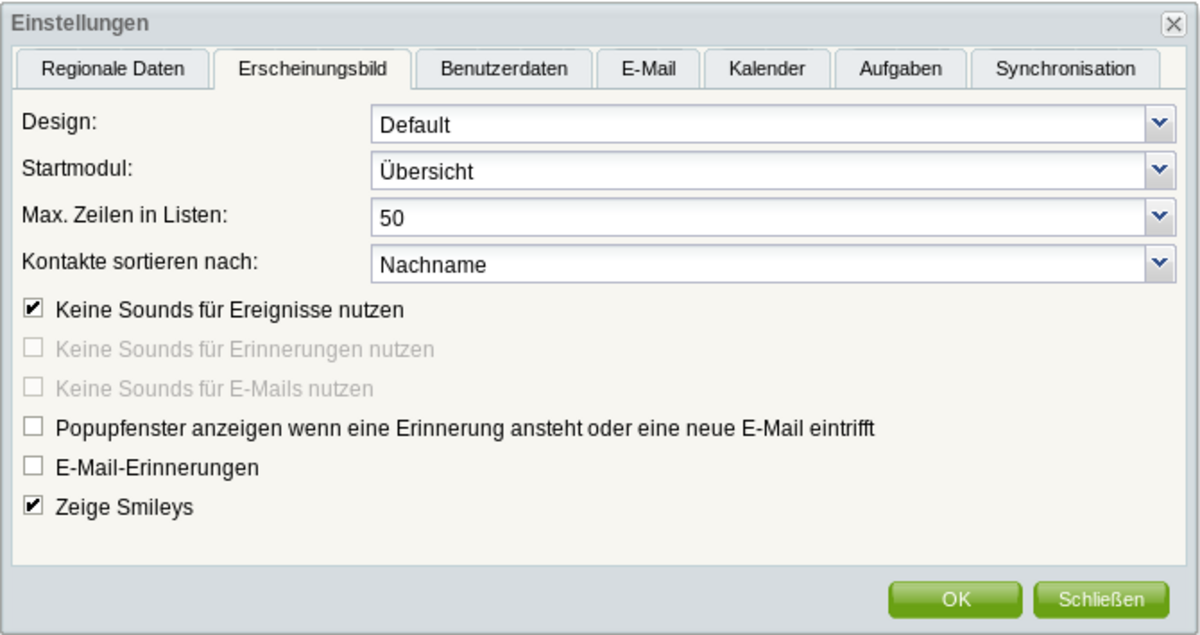1200x635 pixels.
Task: Open Kontakte sortieren nach dropdown arrow
Action: point(1160,264)
